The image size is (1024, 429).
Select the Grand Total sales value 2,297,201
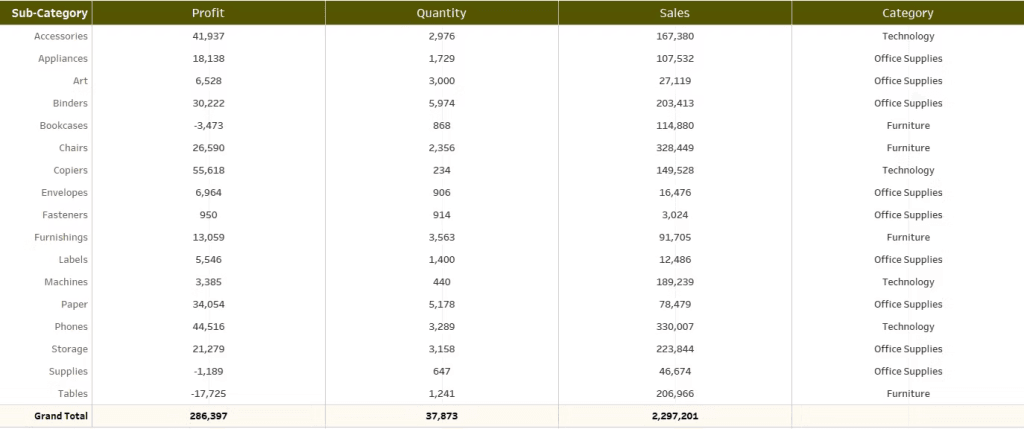[x=675, y=415]
